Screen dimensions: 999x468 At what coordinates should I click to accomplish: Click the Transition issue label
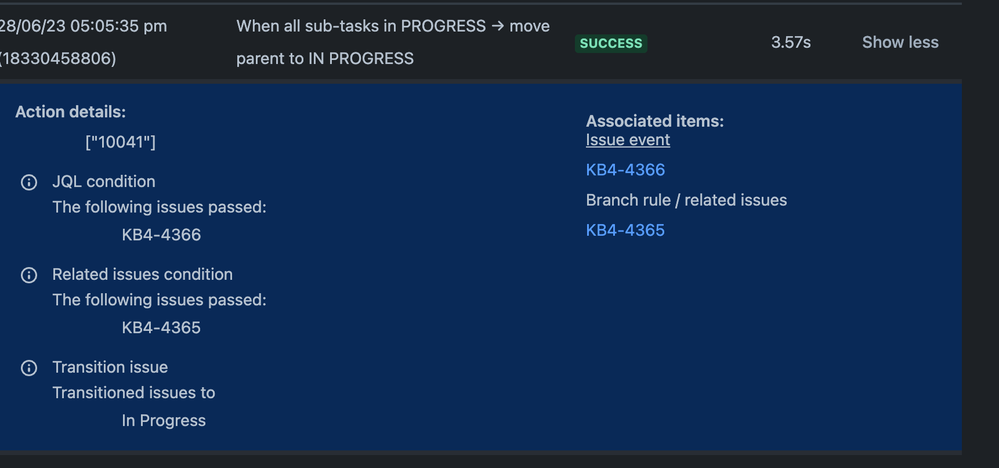[x=110, y=367]
